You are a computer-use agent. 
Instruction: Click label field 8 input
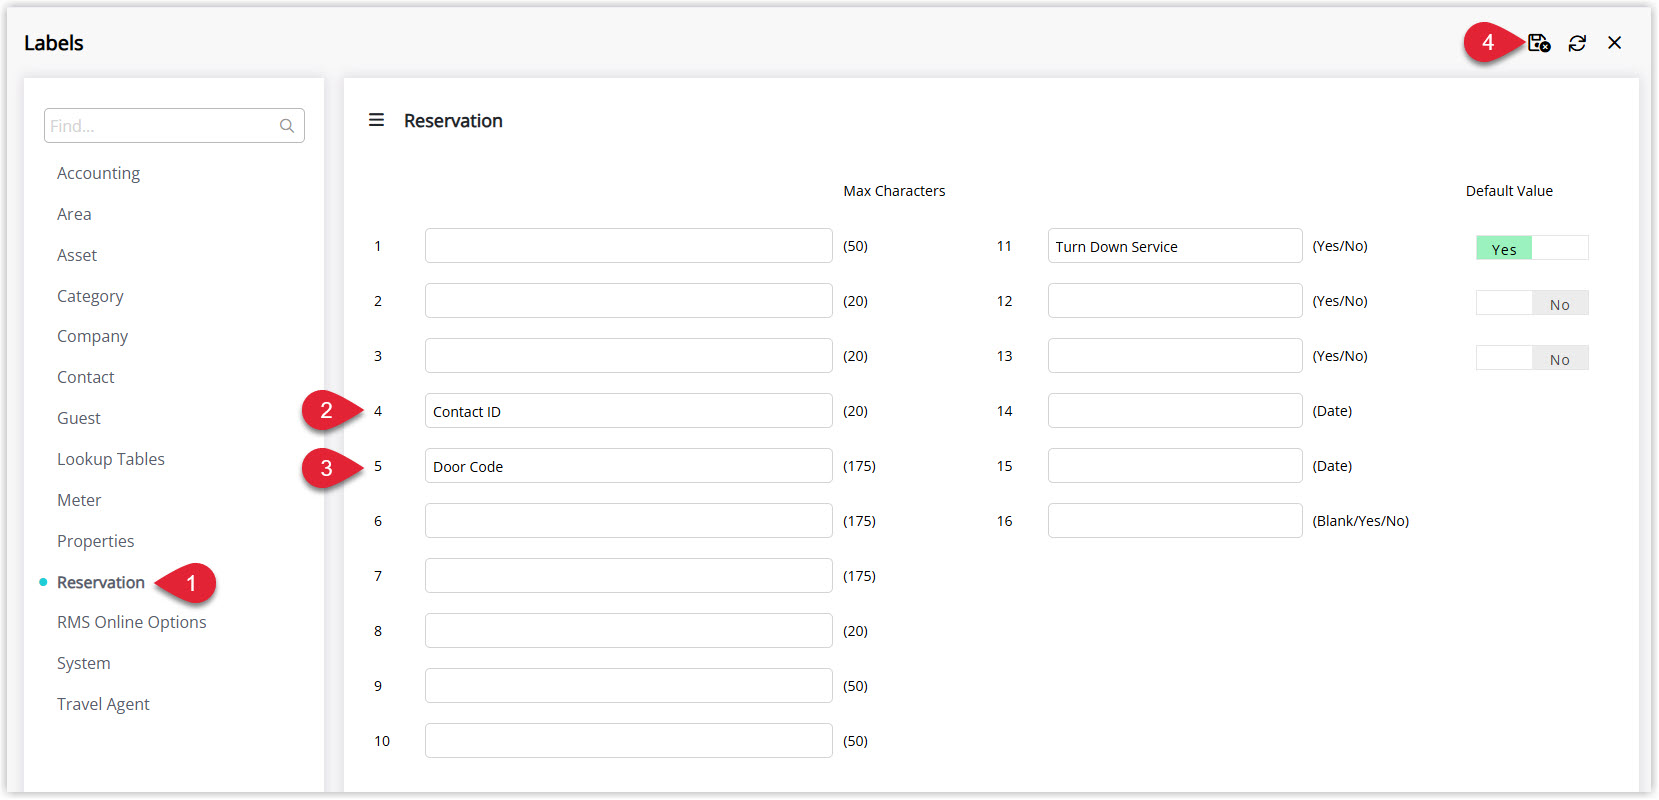pyautogui.click(x=628, y=631)
